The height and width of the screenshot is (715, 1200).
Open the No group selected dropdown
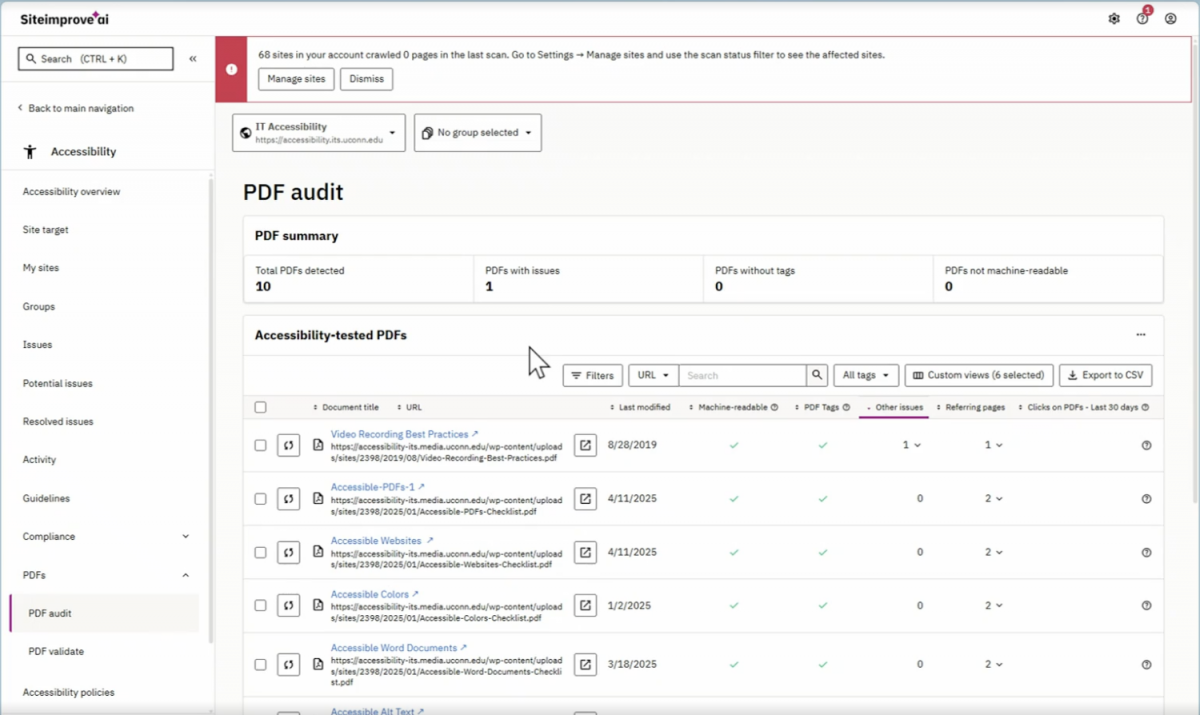(478, 133)
